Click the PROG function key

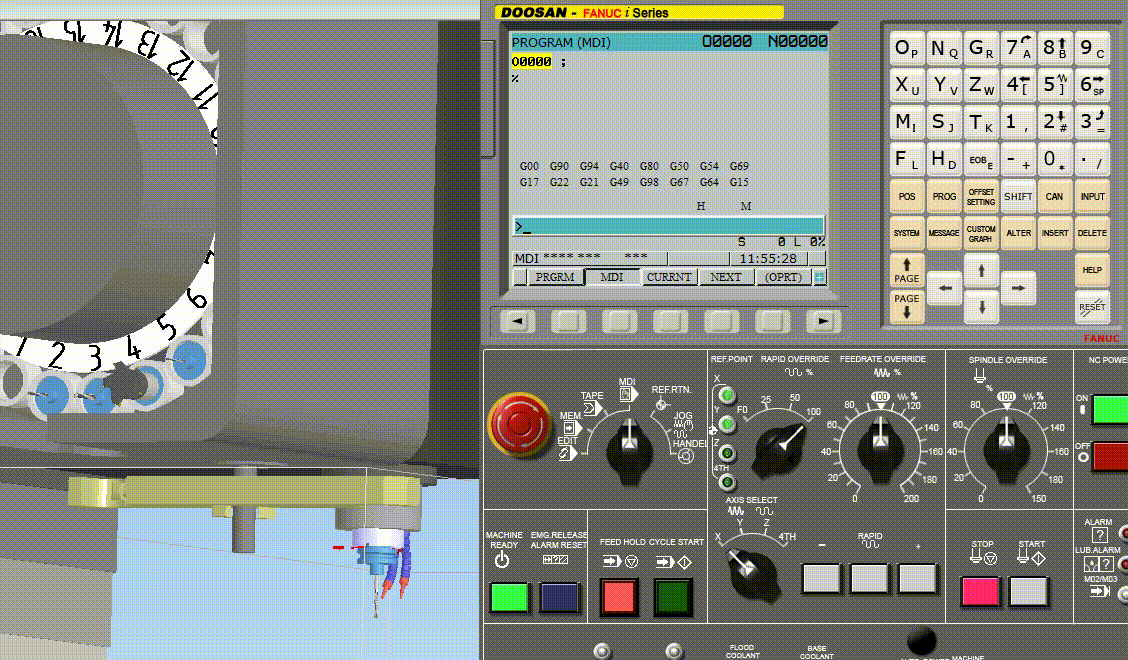(944, 196)
